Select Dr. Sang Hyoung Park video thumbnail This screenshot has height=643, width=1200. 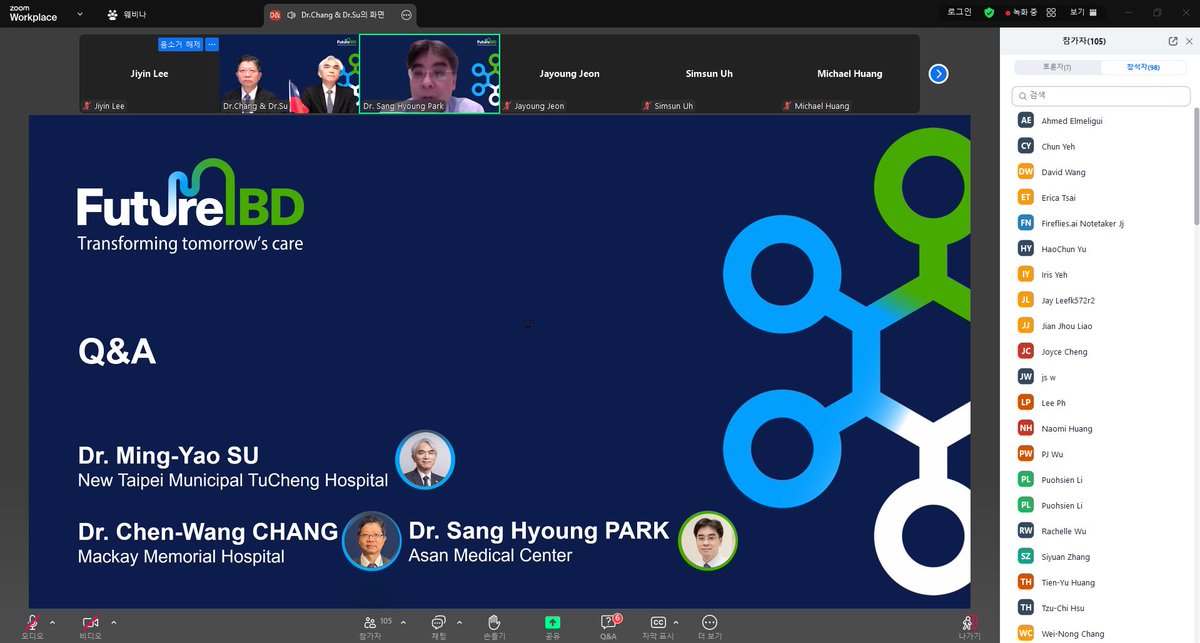(x=429, y=74)
